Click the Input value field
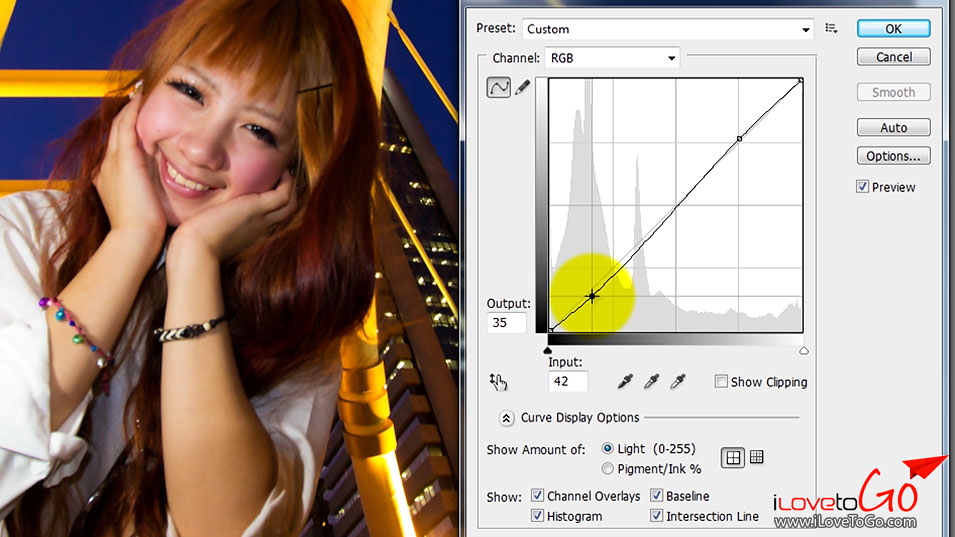Image resolution: width=955 pixels, height=537 pixels. [x=568, y=381]
